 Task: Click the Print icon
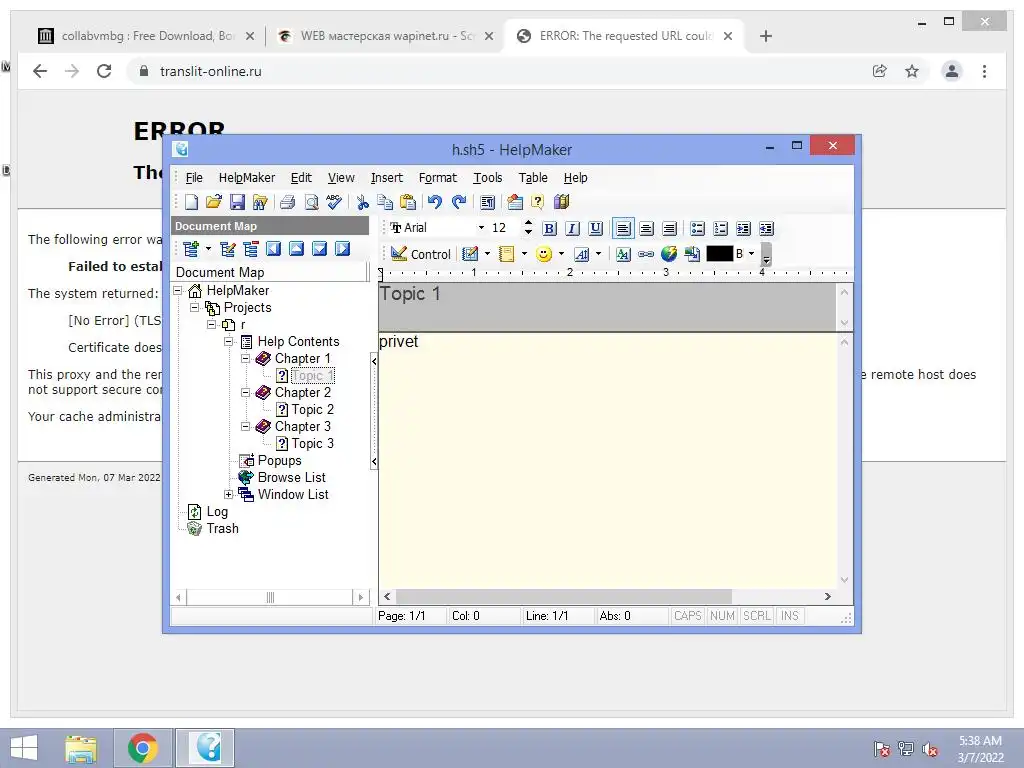pyautogui.click(x=287, y=202)
